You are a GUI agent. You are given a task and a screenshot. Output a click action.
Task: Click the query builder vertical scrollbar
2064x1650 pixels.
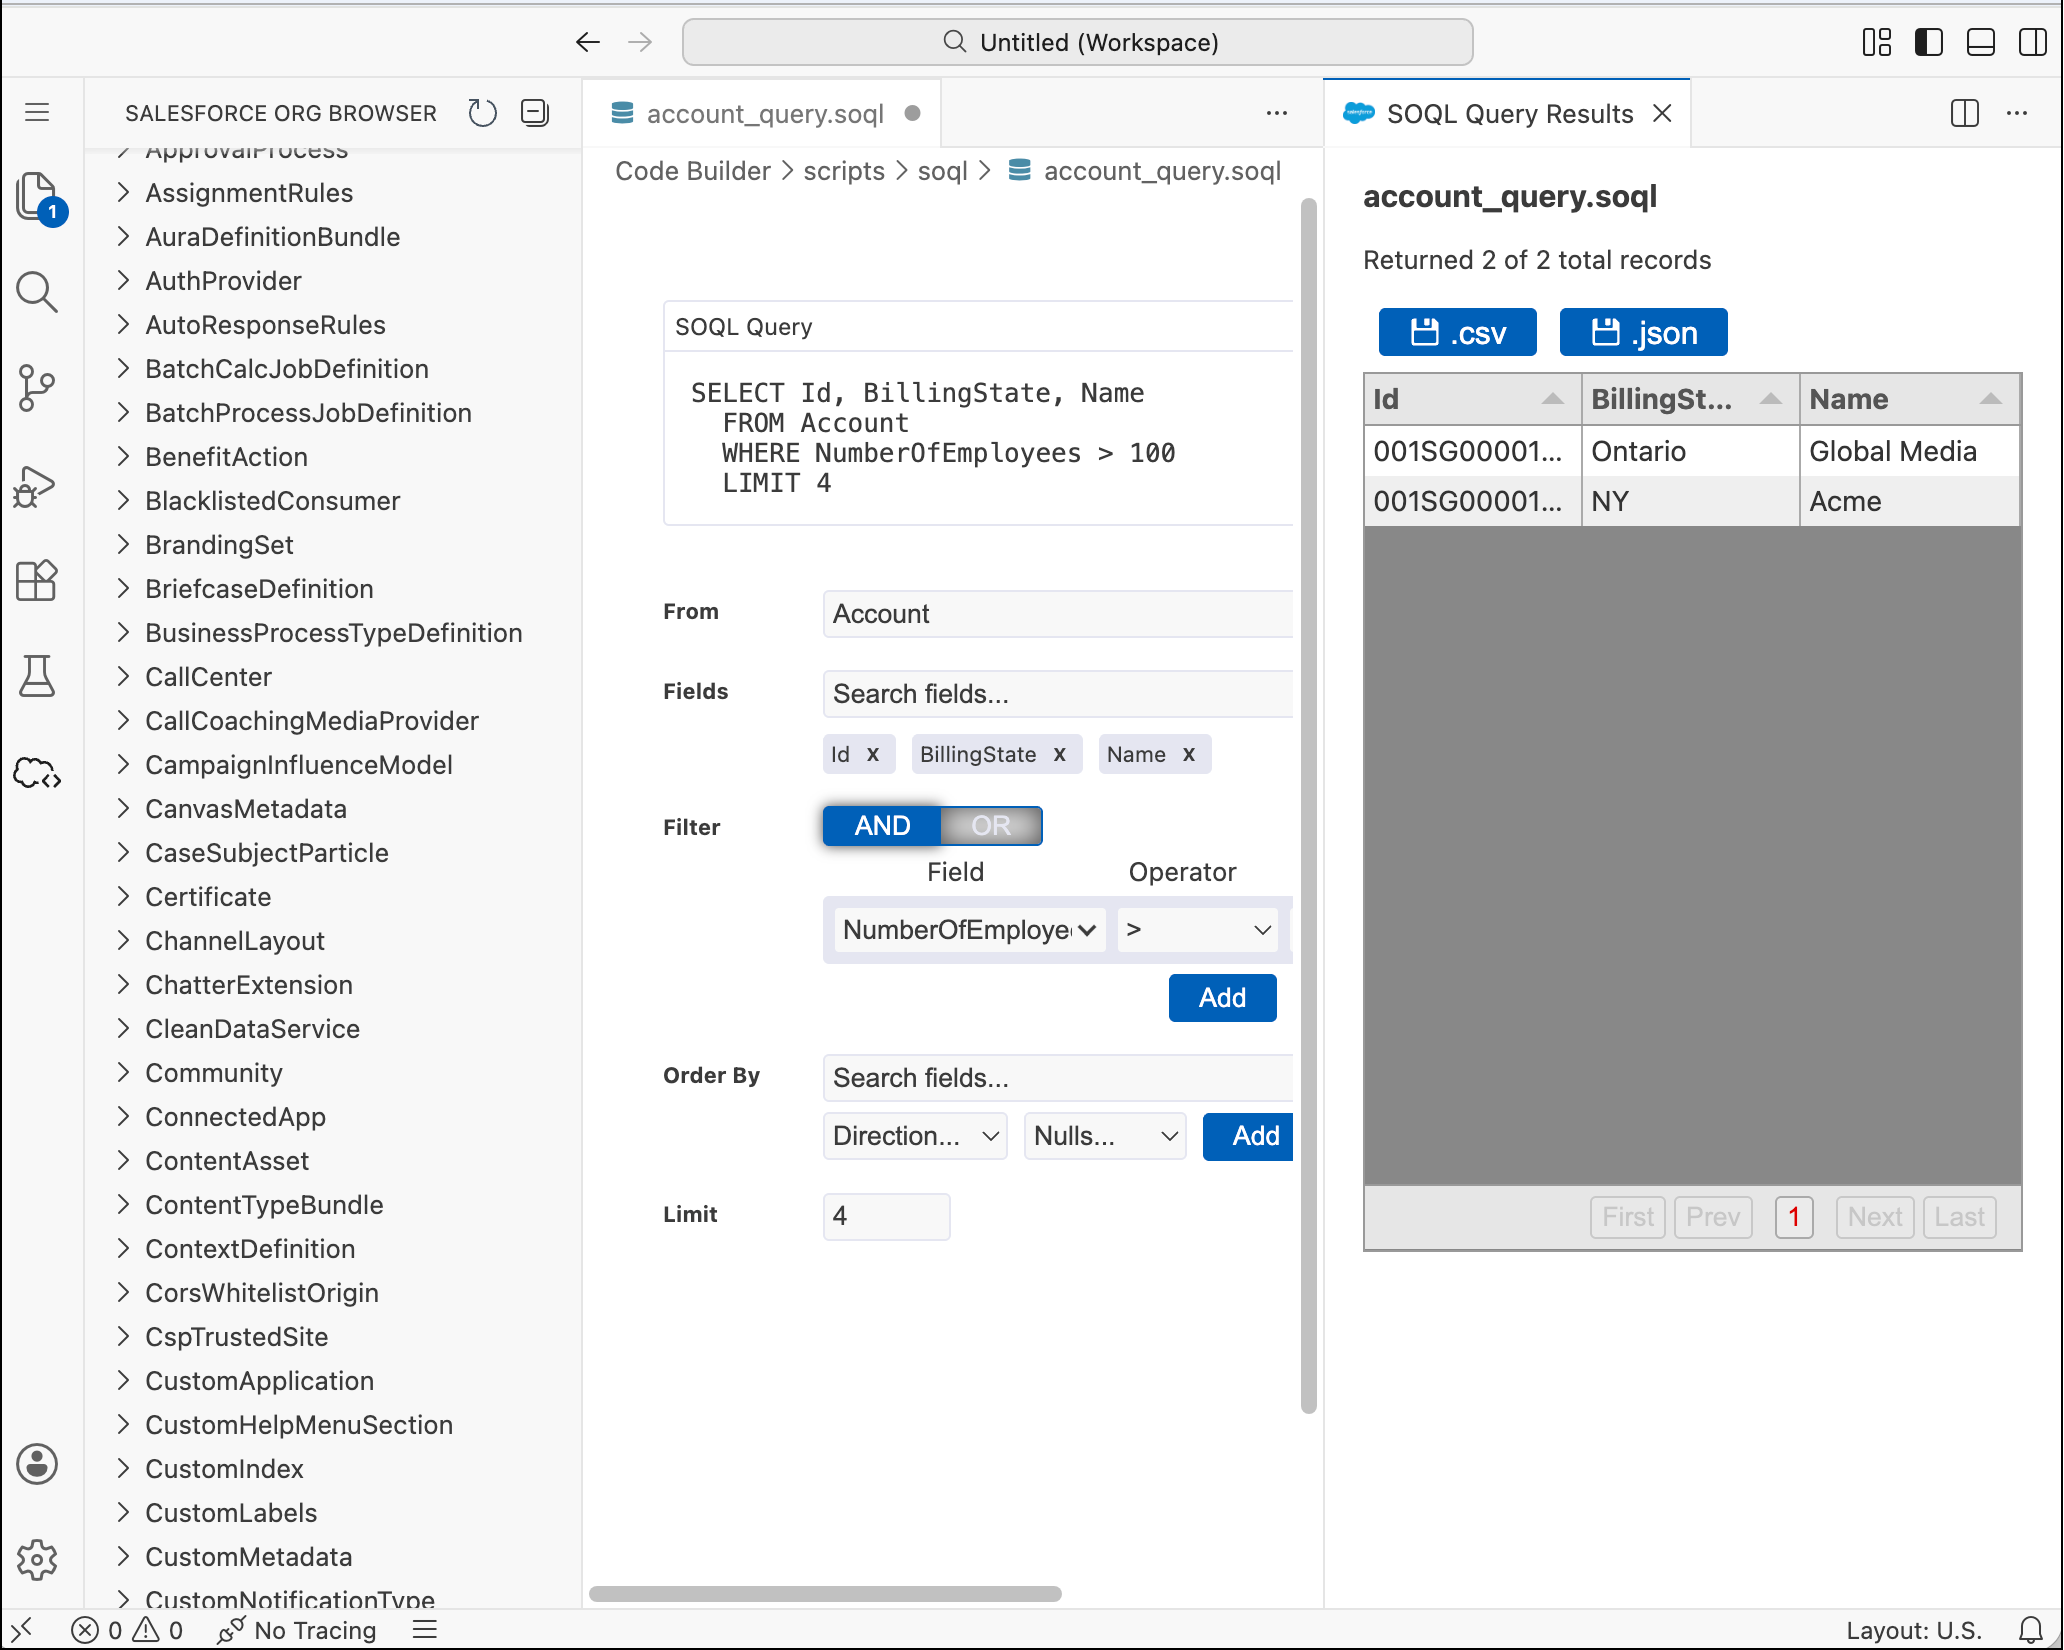click(x=1308, y=805)
